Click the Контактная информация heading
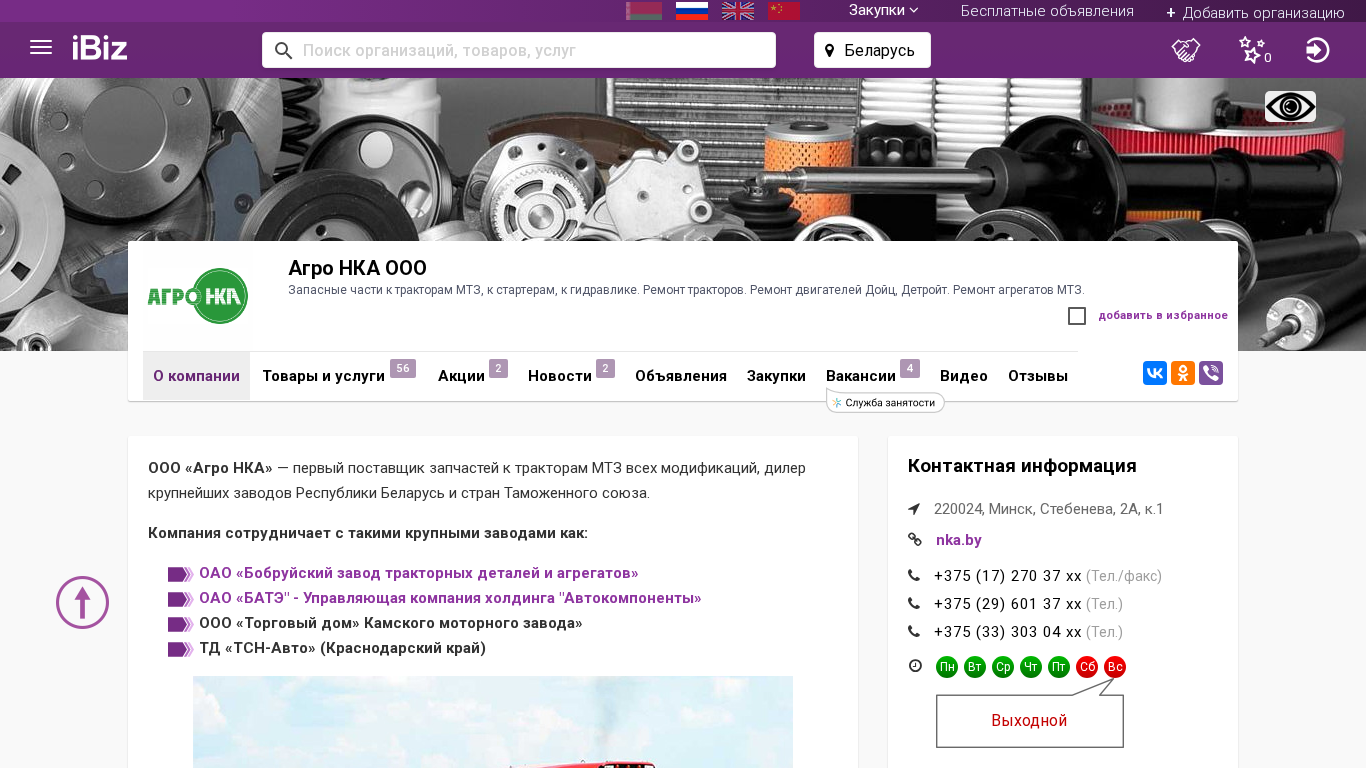 click(x=1022, y=466)
